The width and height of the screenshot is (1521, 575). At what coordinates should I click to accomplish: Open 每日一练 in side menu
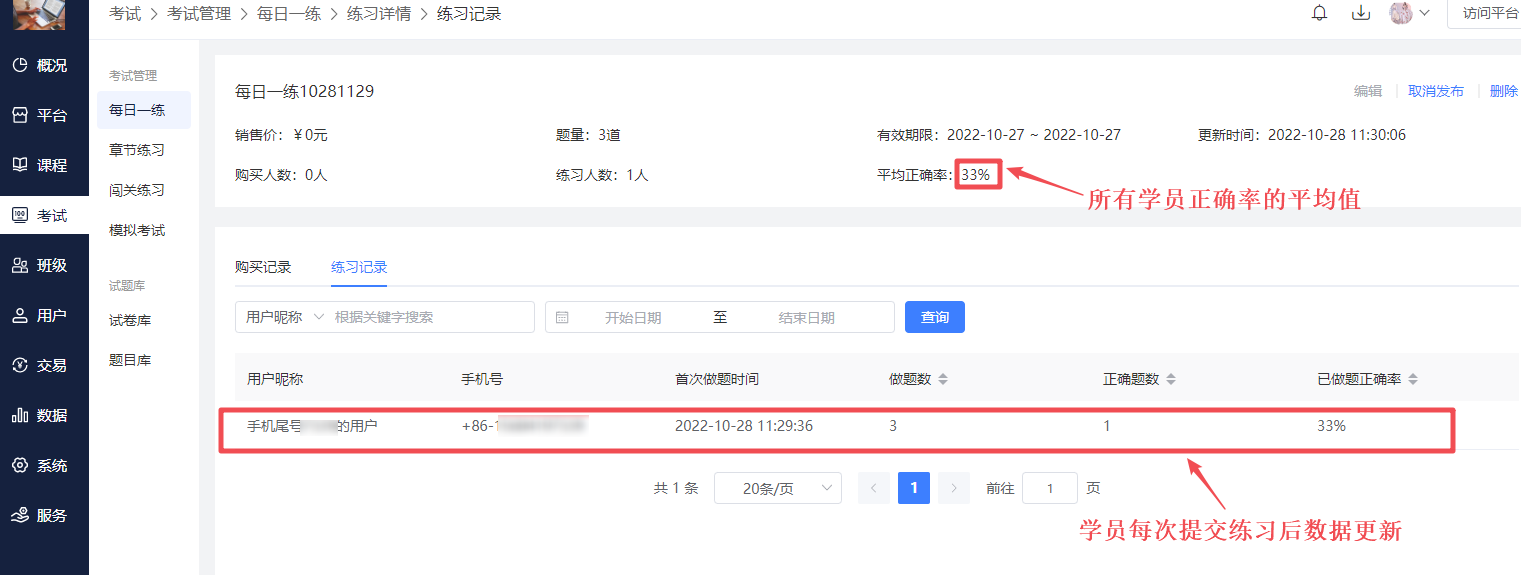point(144,110)
